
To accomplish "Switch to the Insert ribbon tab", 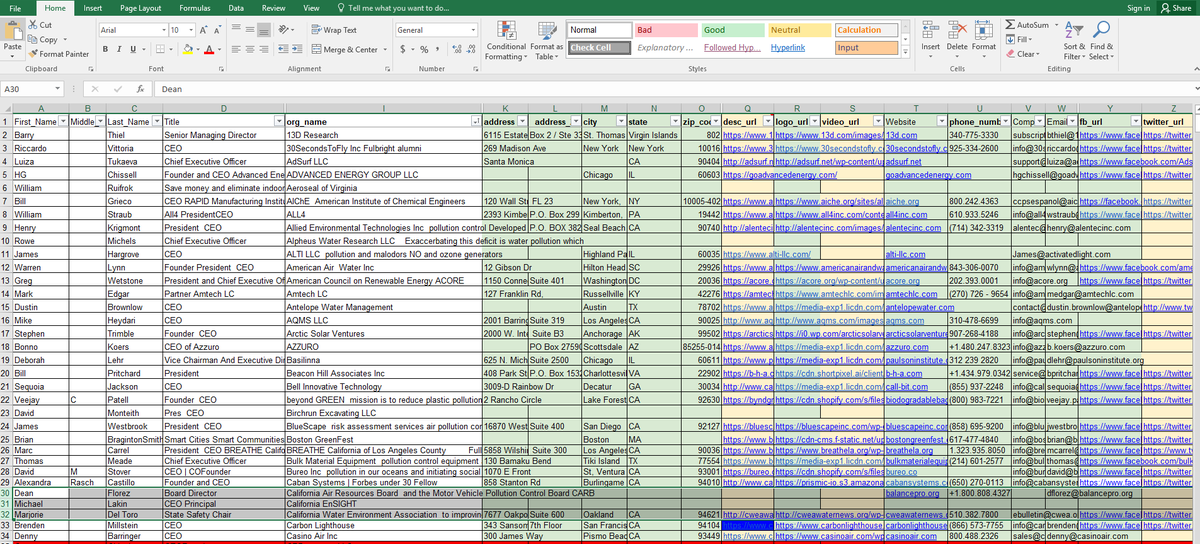I will (x=92, y=8).
